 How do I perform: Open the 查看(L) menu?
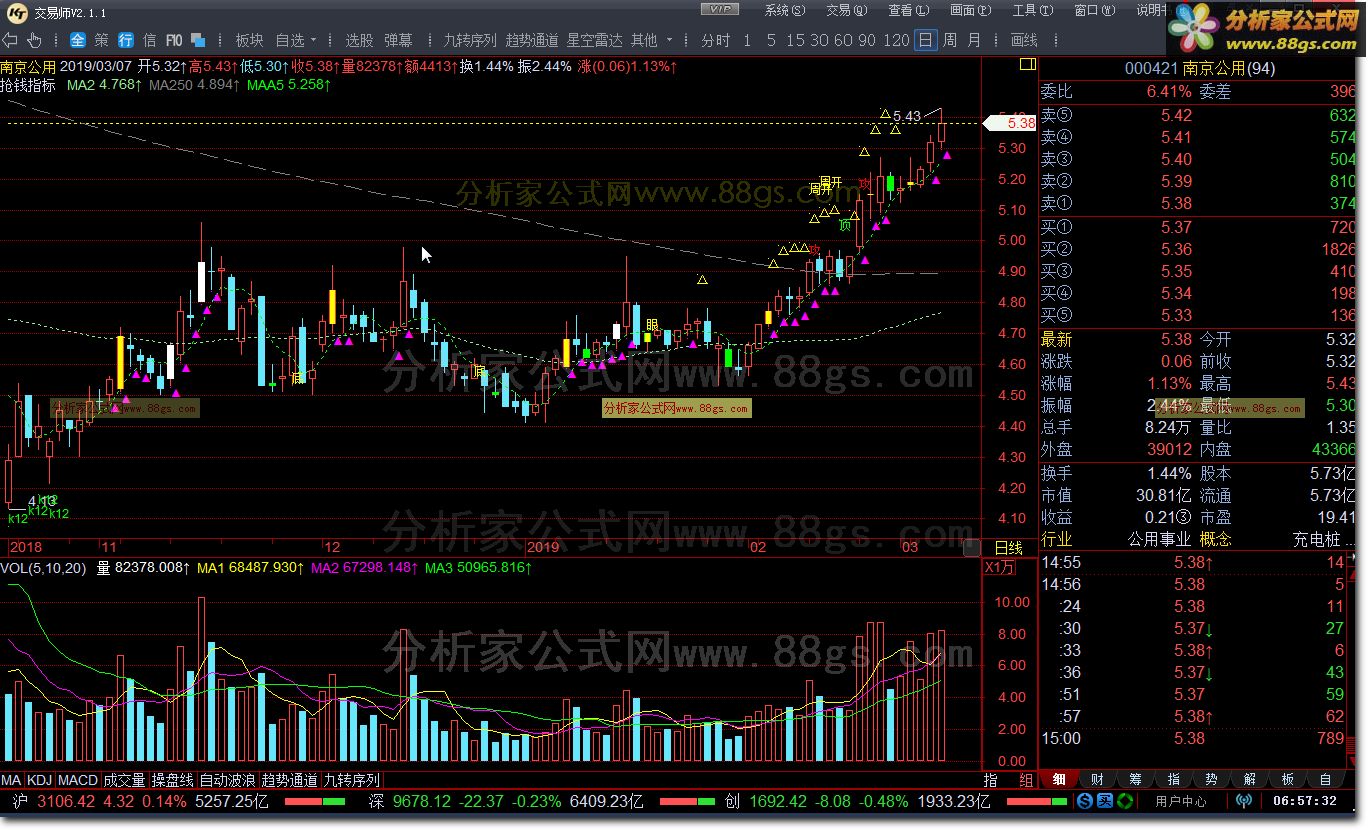[908, 10]
